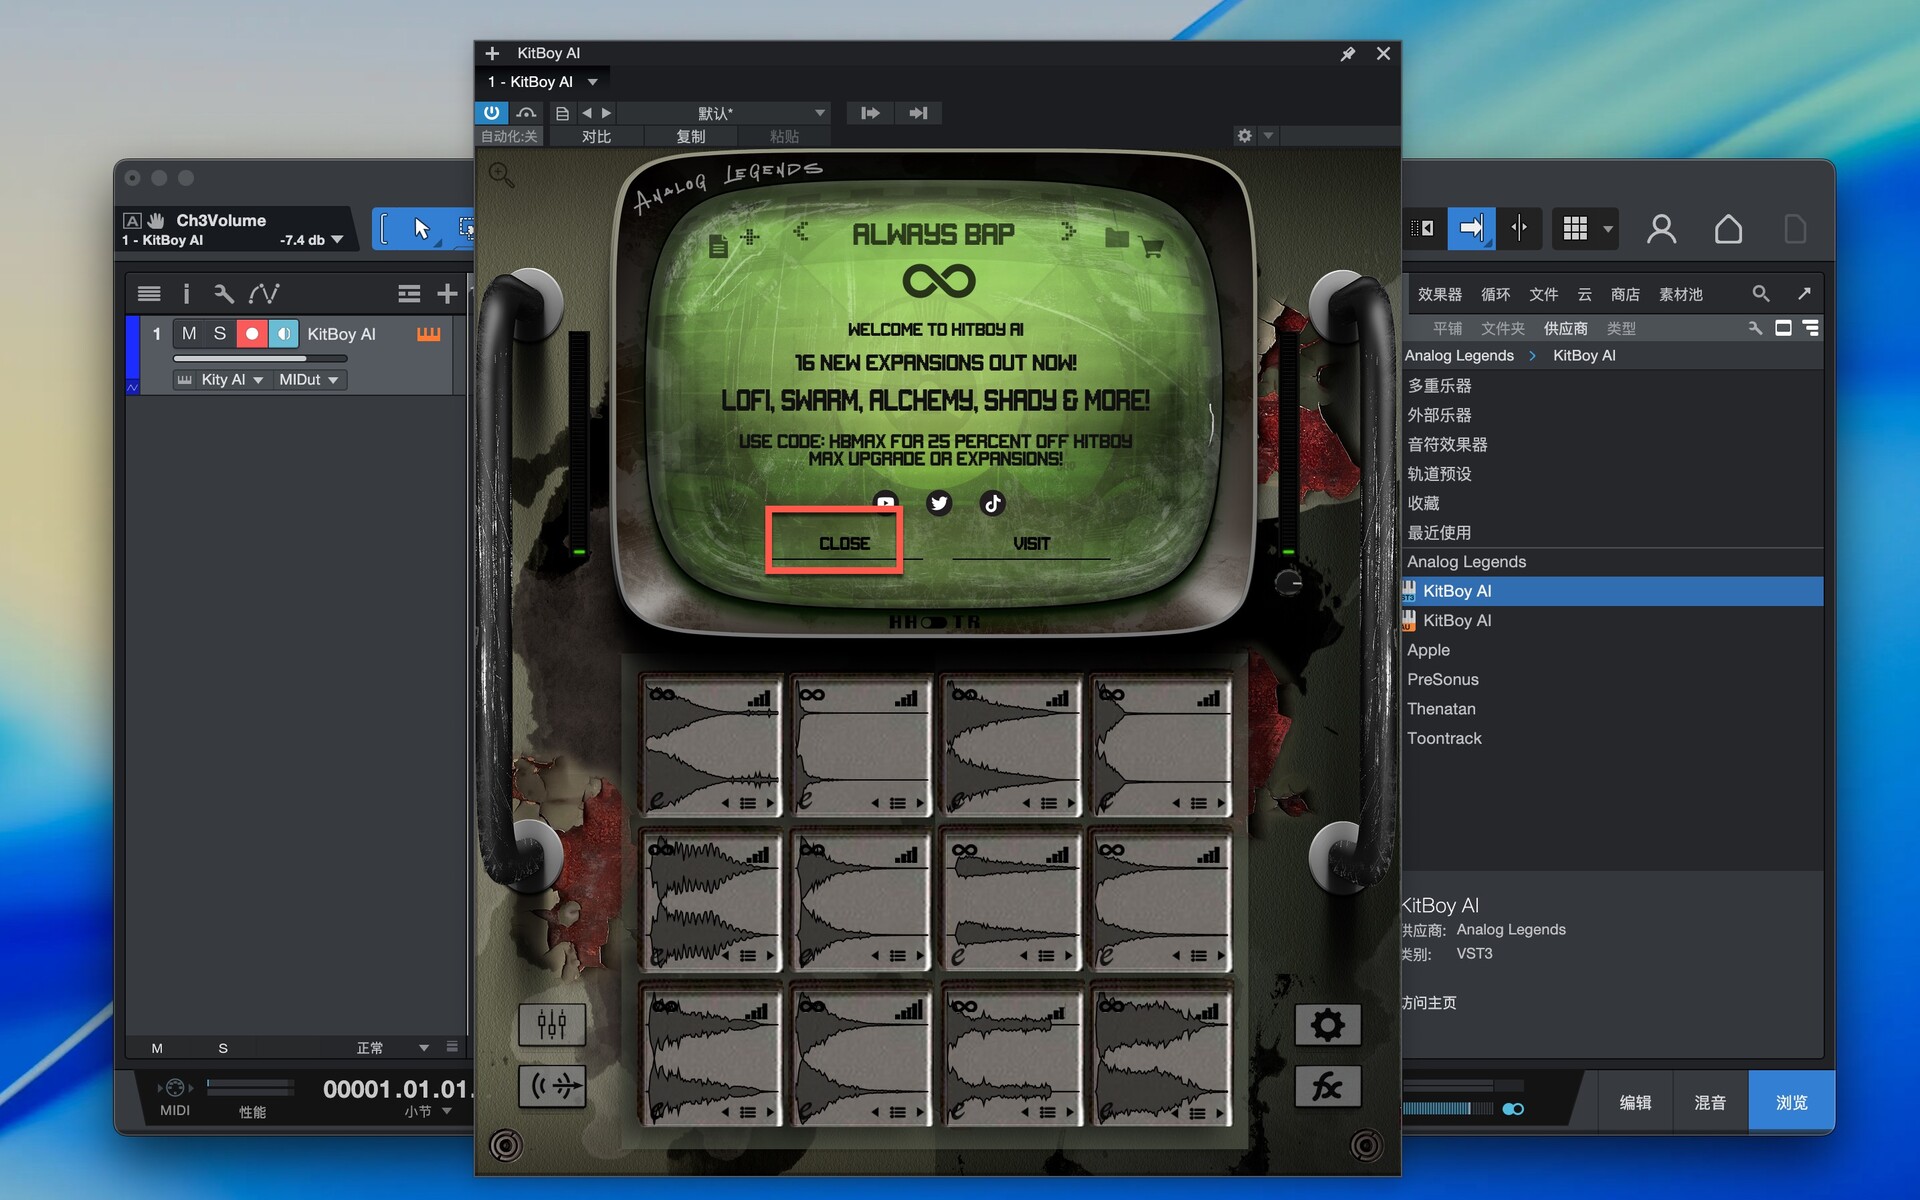1920x1200 pixels.
Task: Switch to 混音 mix view
Action: pos(1710,1102)
